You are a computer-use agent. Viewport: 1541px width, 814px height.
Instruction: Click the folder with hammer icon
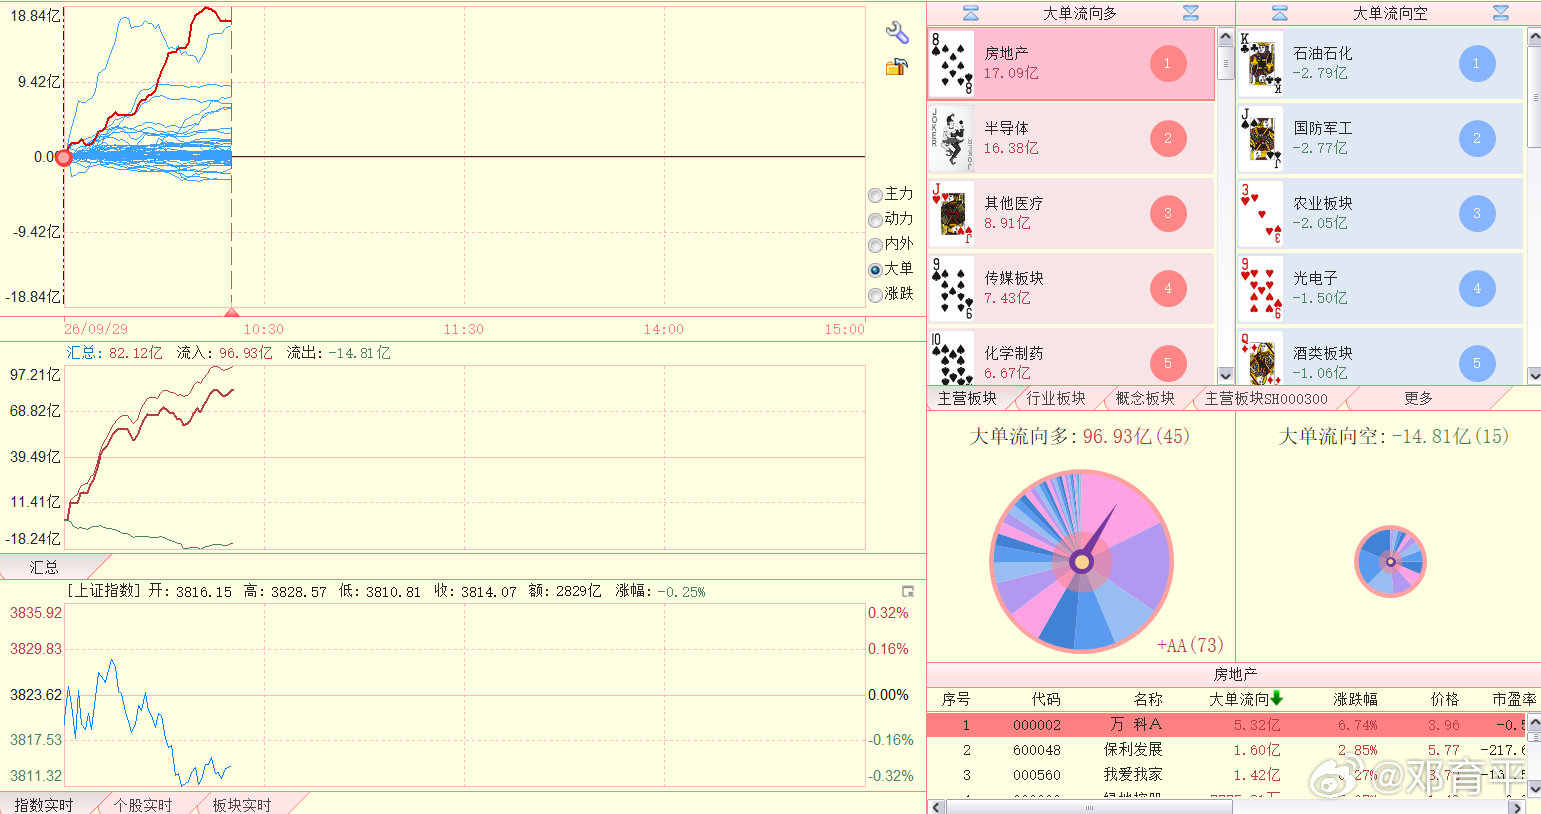click(896, 67)
